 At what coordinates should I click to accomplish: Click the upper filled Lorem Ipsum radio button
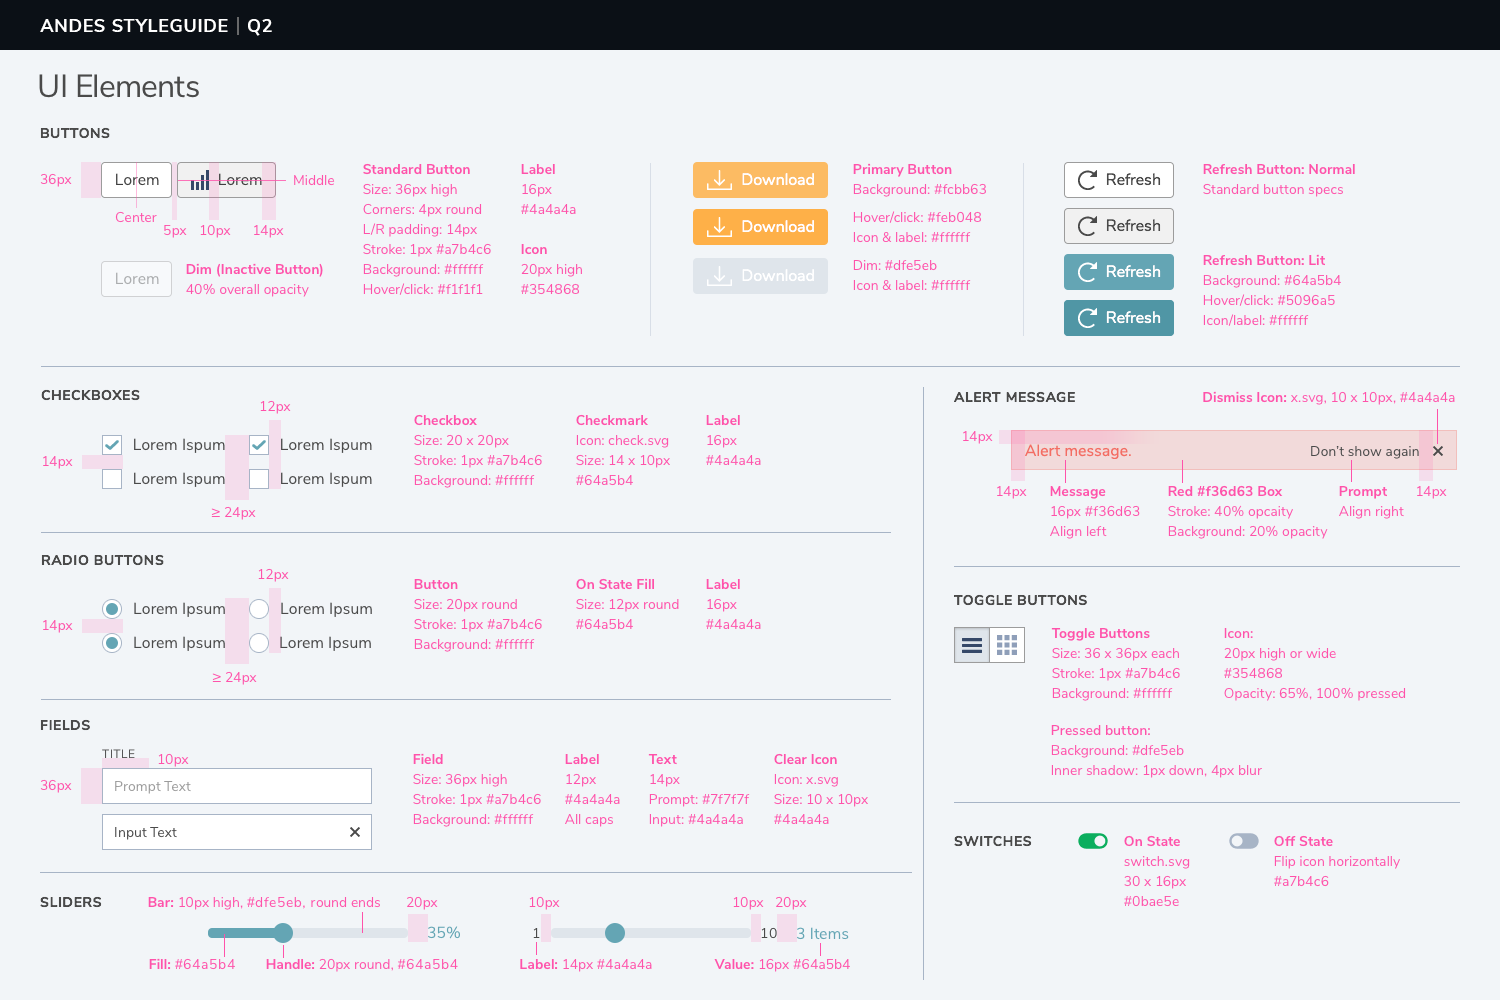click(x=112, y=609)
